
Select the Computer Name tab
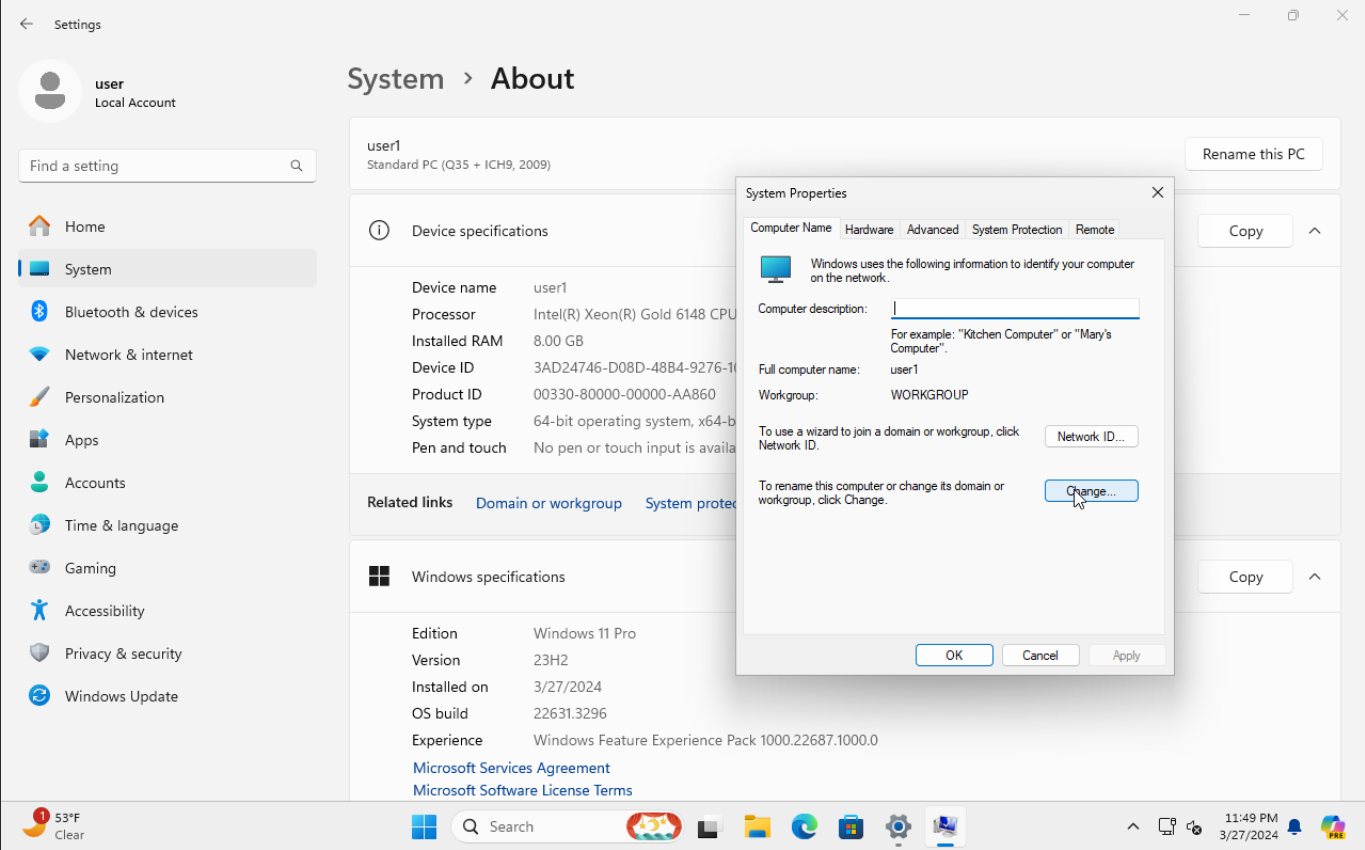tap(791, 228)
